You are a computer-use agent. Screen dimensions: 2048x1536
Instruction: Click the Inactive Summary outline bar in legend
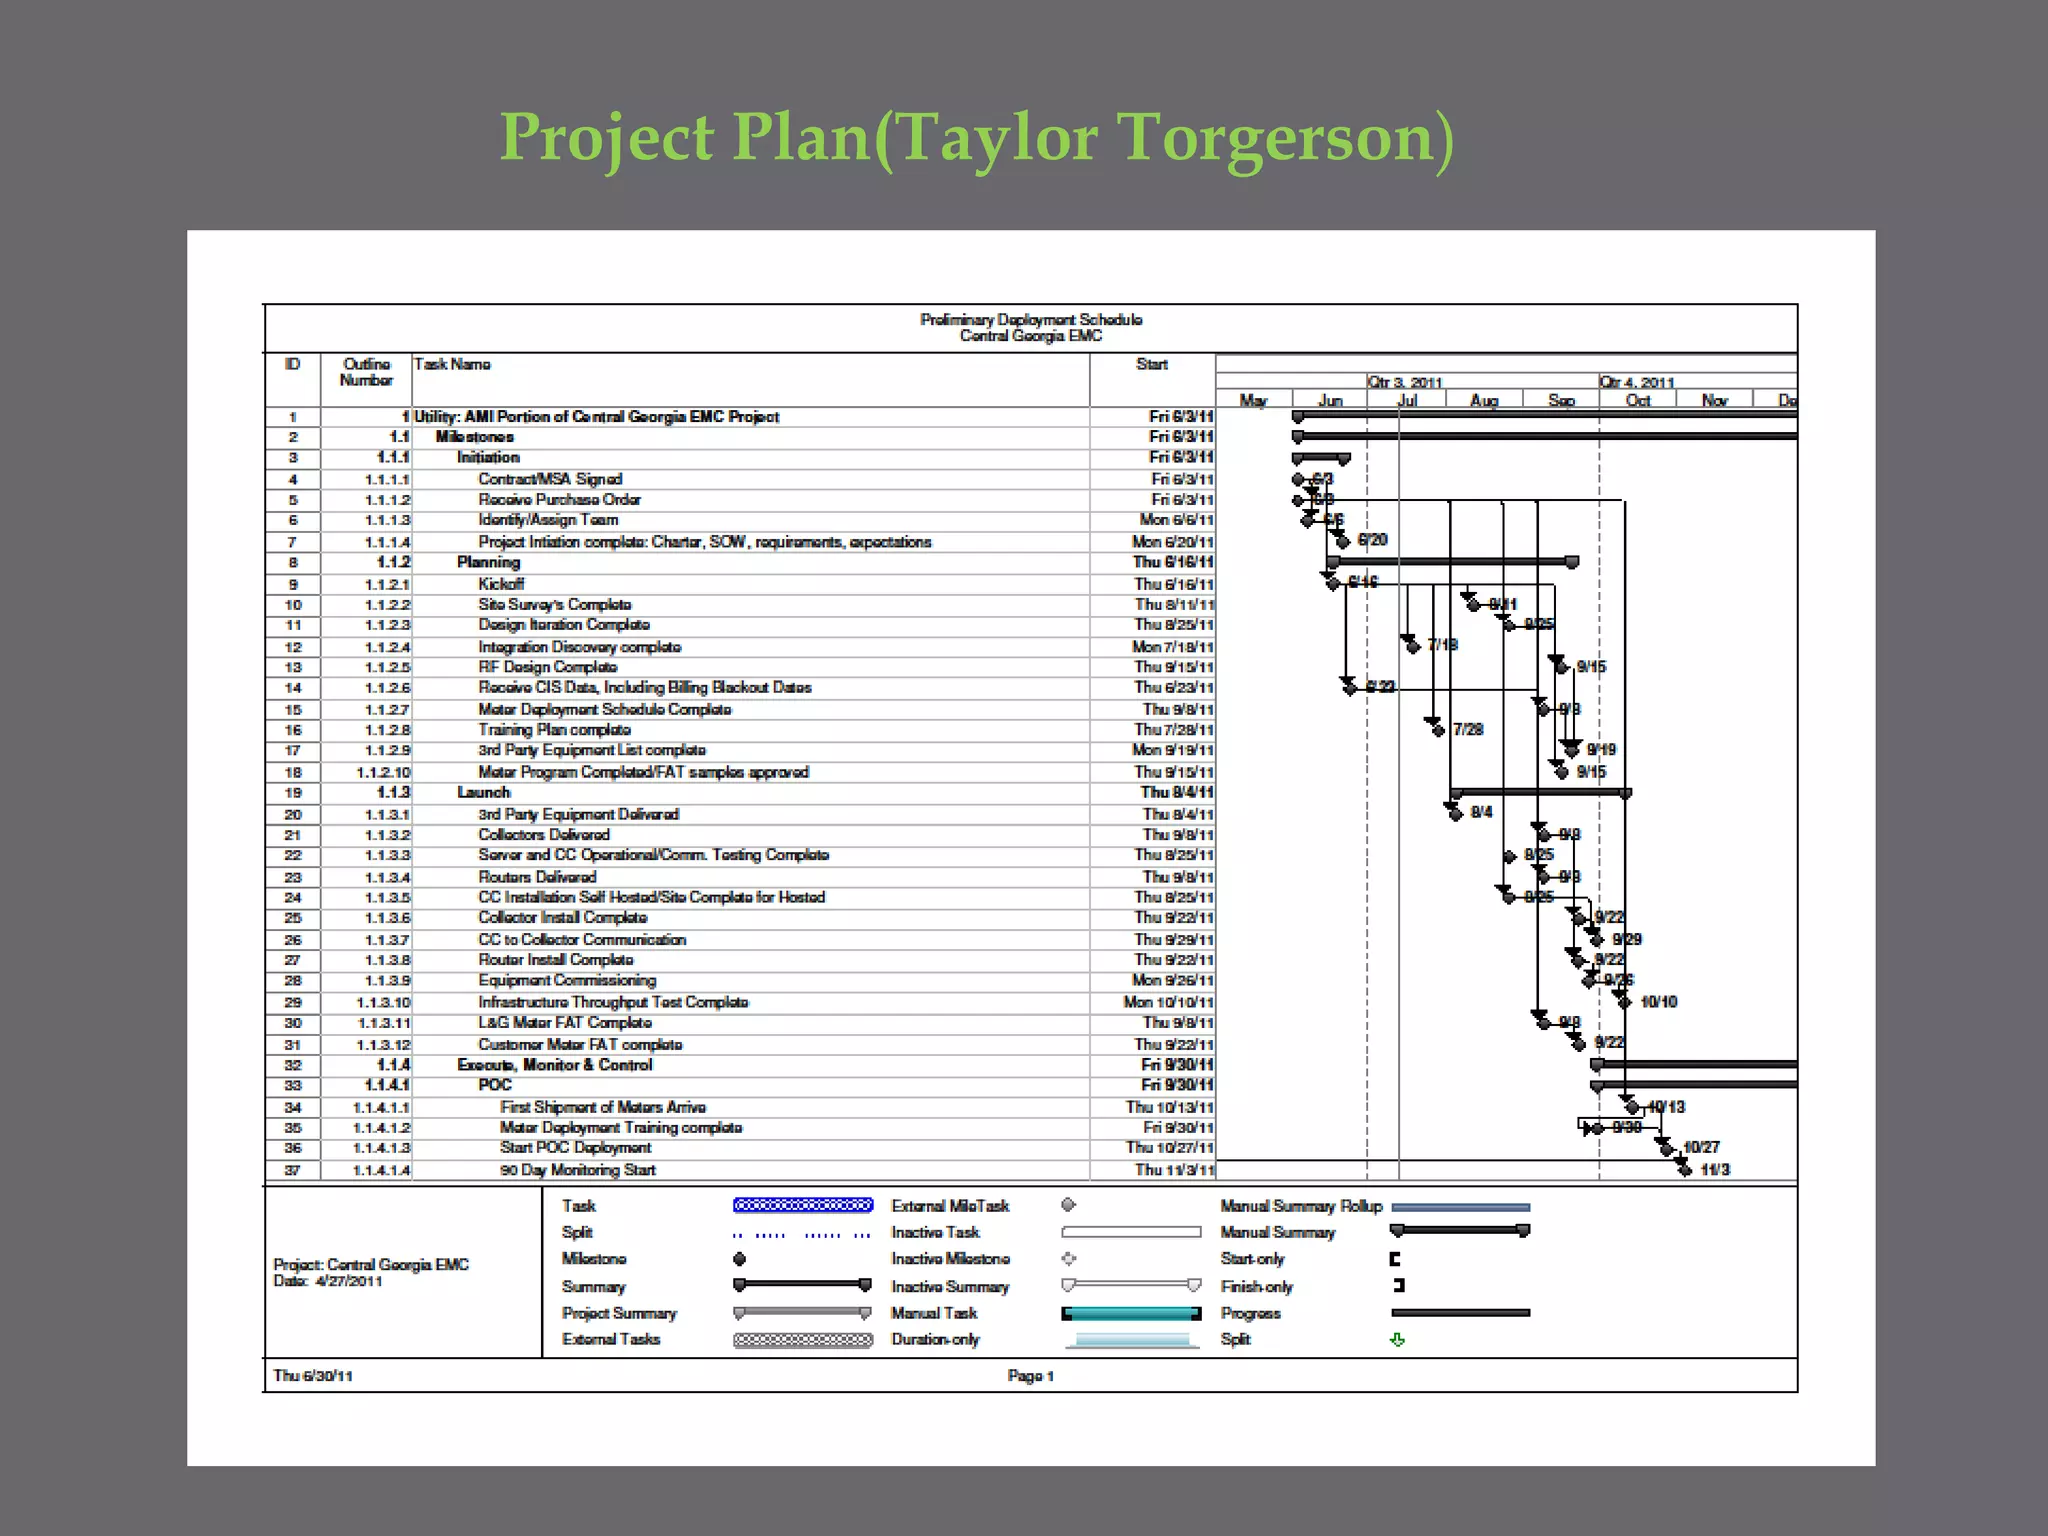coord(1131,1285)
